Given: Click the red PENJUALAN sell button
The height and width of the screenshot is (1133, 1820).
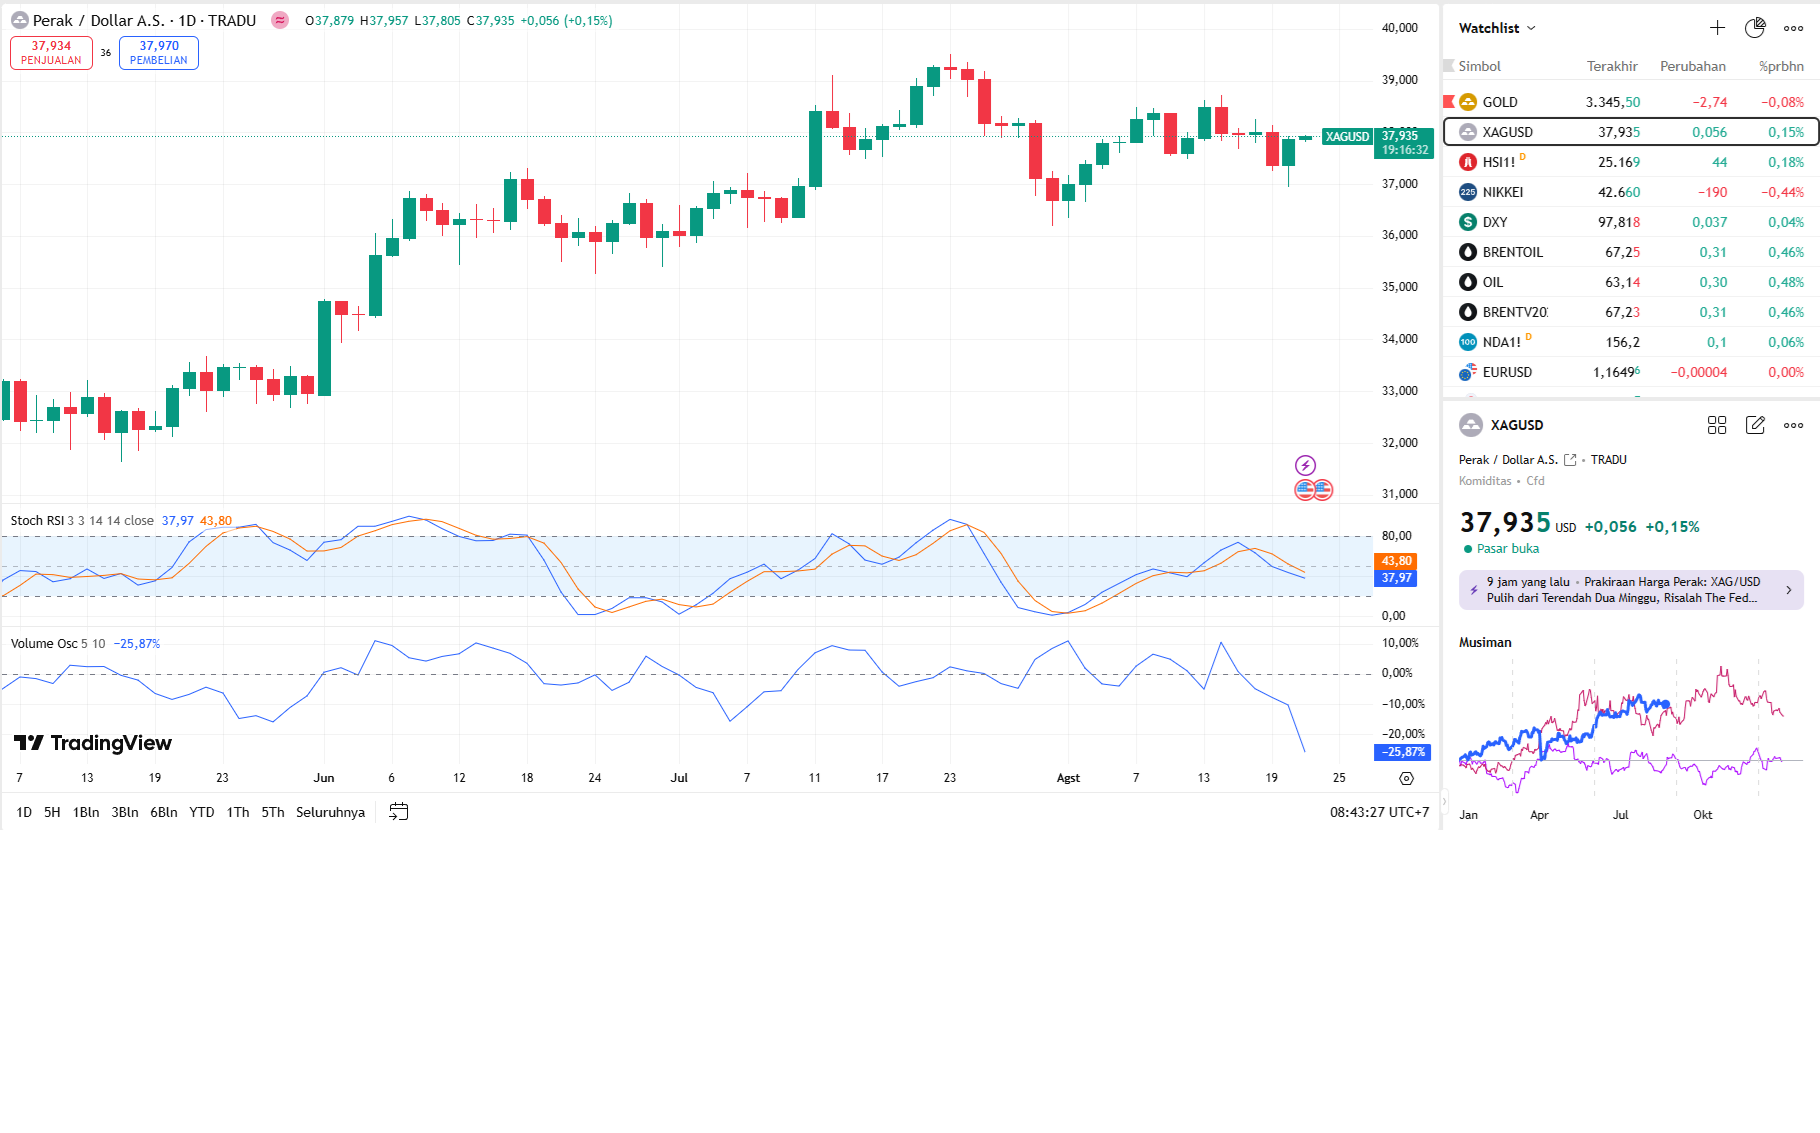Looking at the screenshot, I should pos(51,53).
